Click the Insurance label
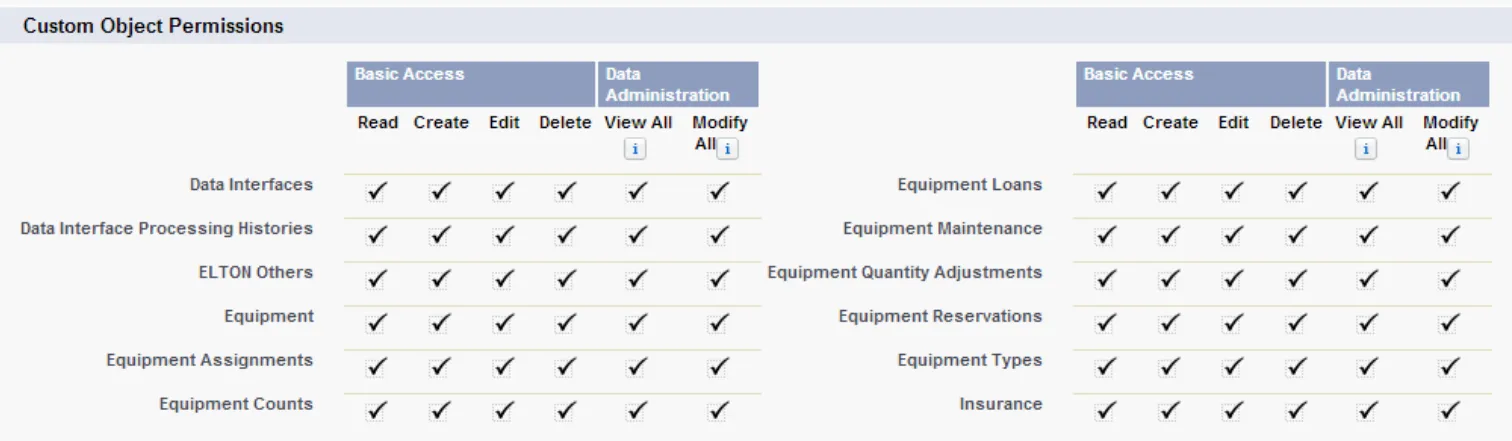 [1001, 404]
